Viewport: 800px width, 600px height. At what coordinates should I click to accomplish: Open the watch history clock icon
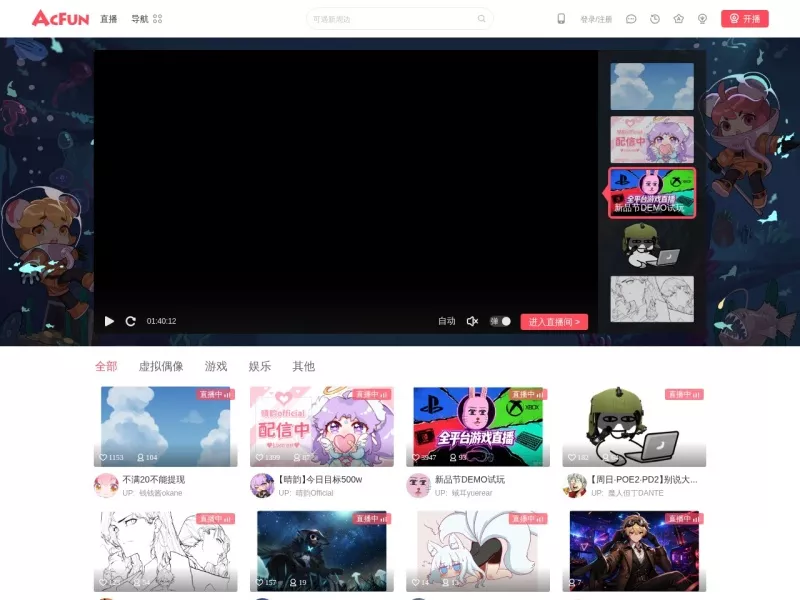pos(655,19)
